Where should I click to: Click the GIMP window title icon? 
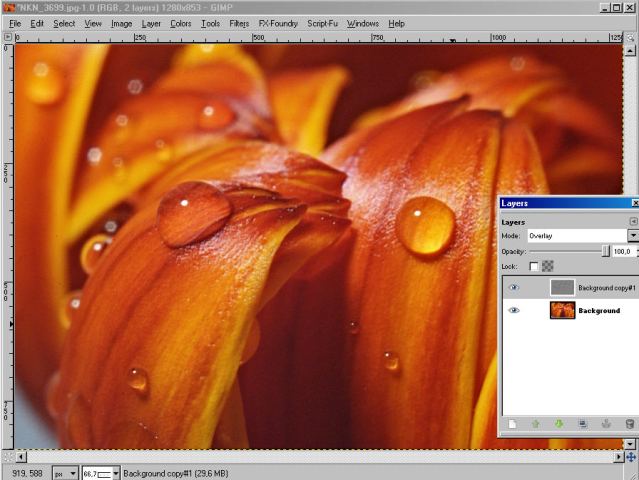9,7
